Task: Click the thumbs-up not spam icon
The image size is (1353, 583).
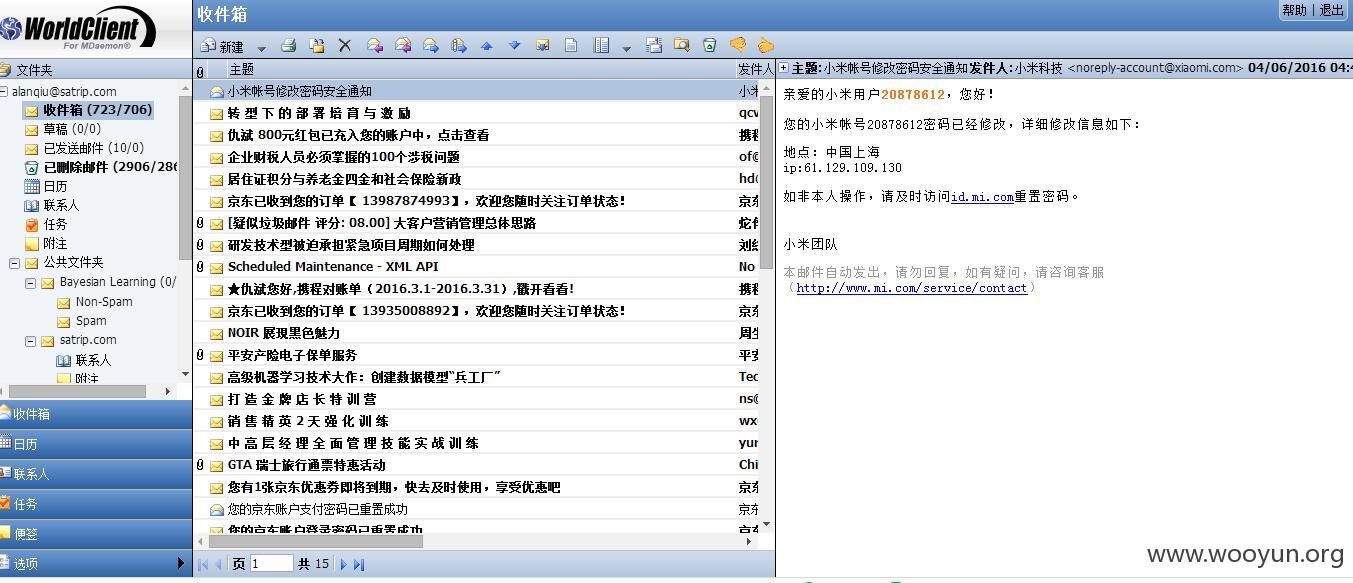Action: tap(765, 45)
